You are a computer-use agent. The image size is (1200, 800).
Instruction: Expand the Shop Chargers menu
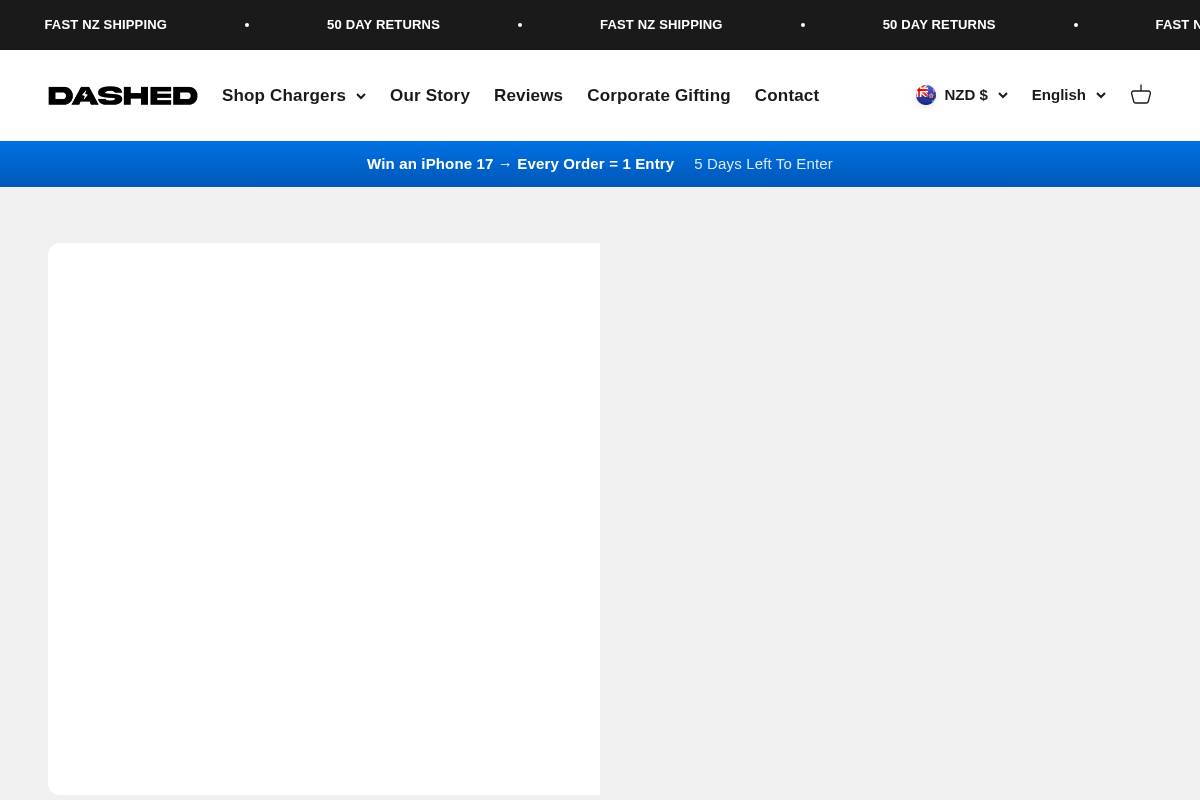click(x=294, y=96)
